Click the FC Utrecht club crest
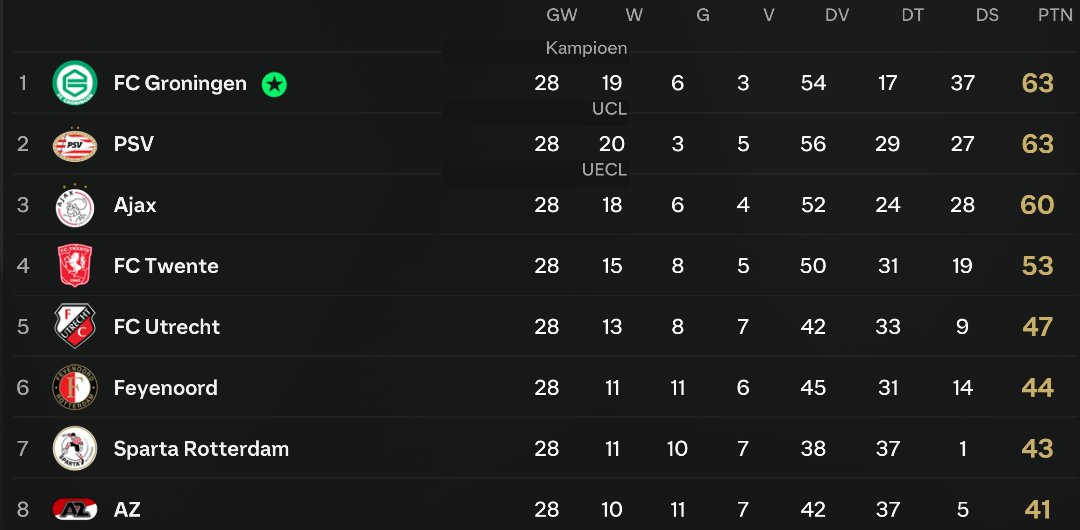 click(x=74, y=327)
